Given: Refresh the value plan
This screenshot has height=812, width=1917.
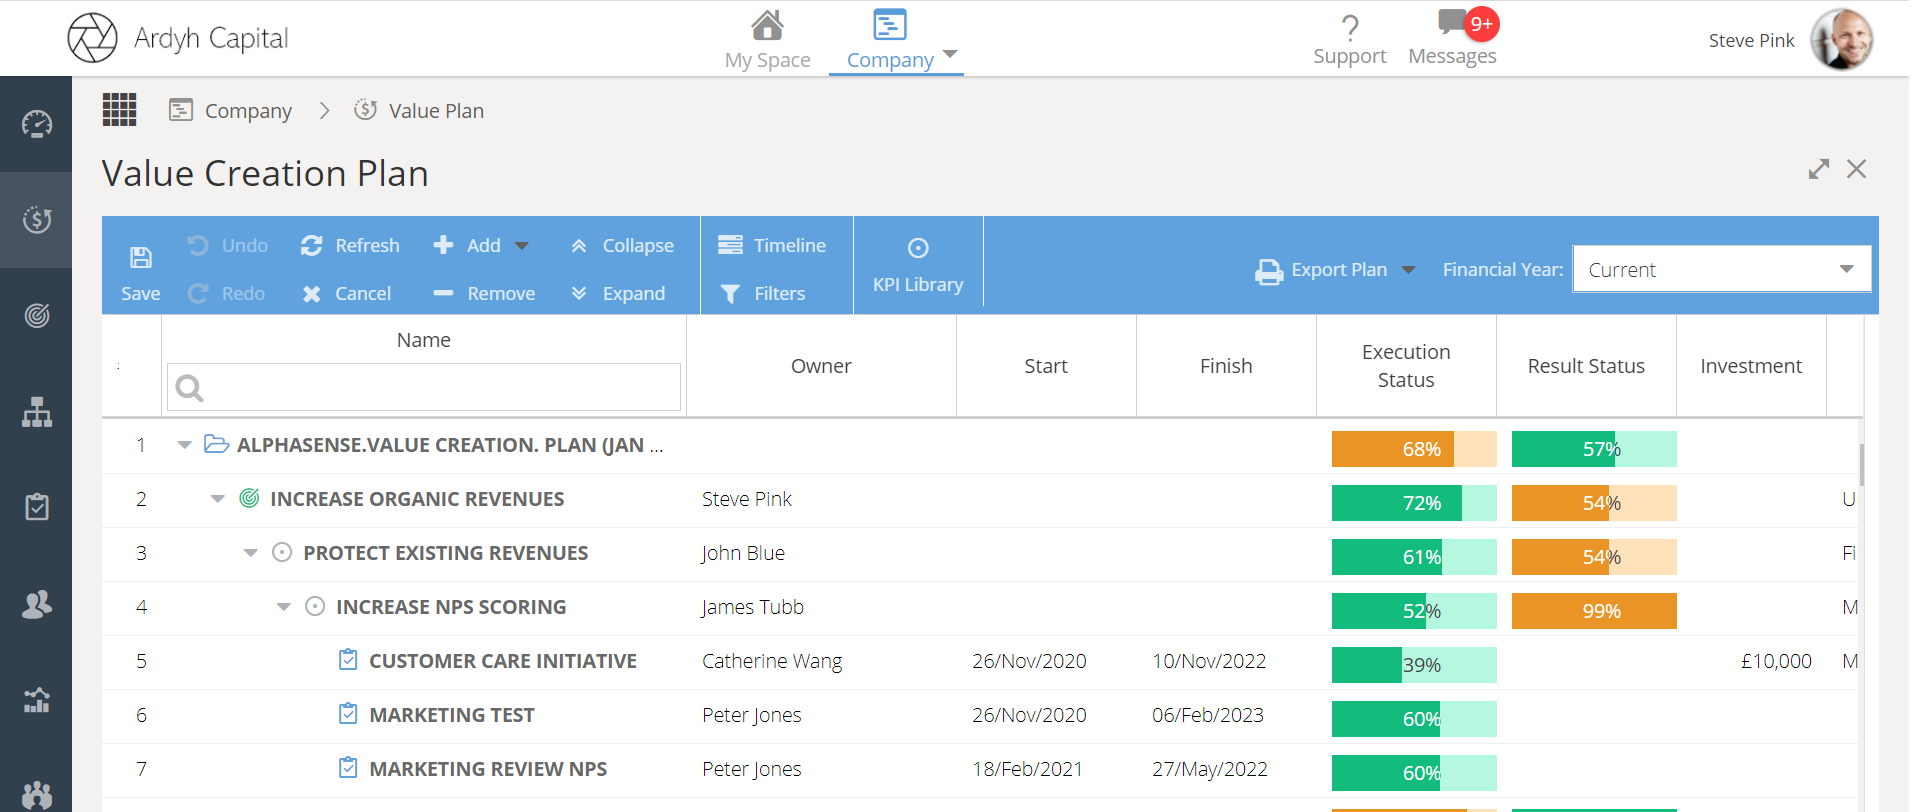Looking at the screenshot, I should click(350, 245).
